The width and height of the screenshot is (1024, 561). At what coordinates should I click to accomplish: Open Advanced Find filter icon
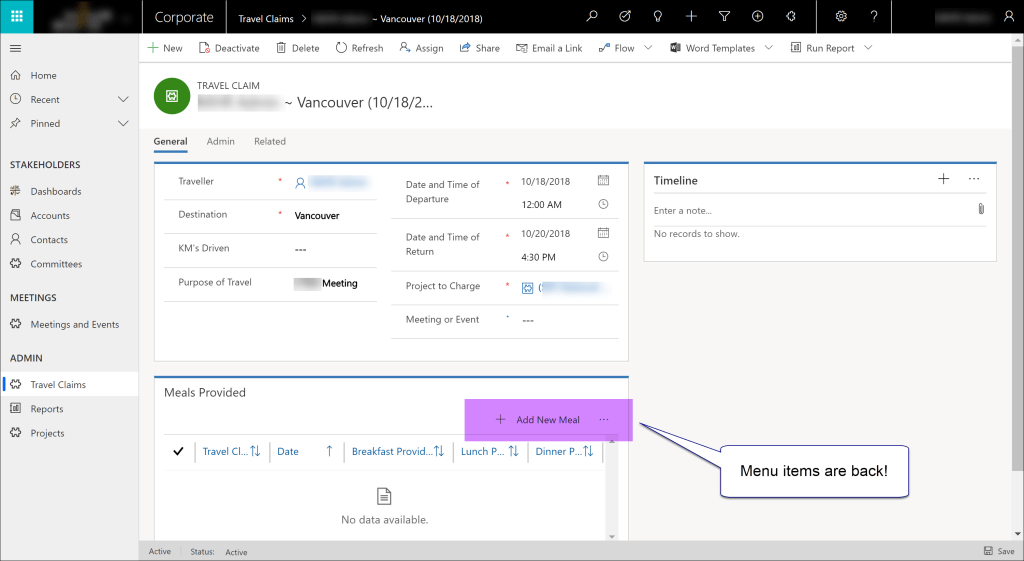(x=724, y=17)
